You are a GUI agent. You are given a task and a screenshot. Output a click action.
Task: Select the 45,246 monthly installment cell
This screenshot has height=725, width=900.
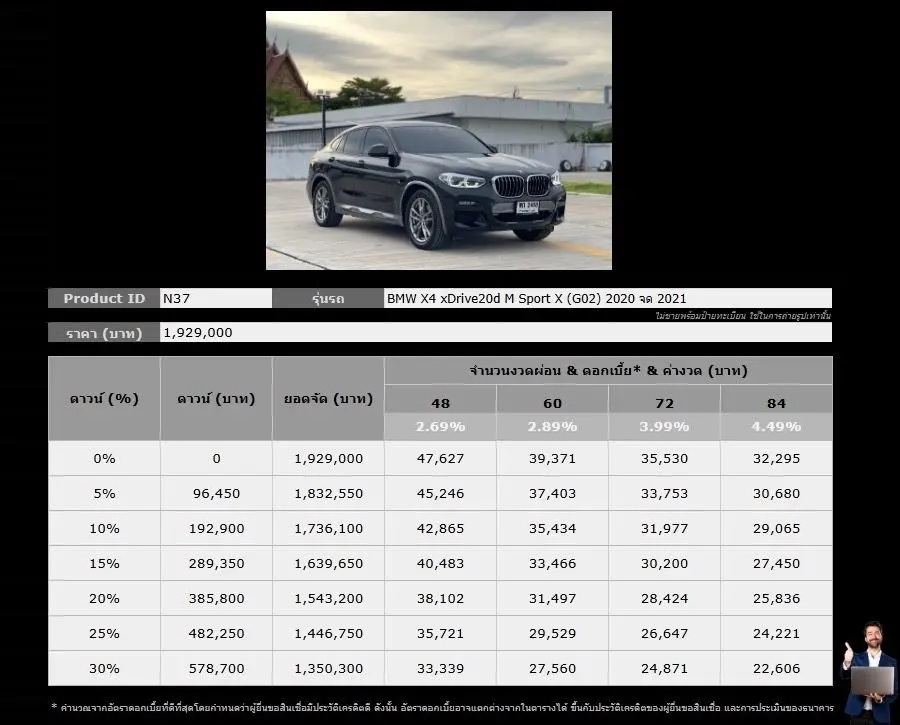pos(440,493)
